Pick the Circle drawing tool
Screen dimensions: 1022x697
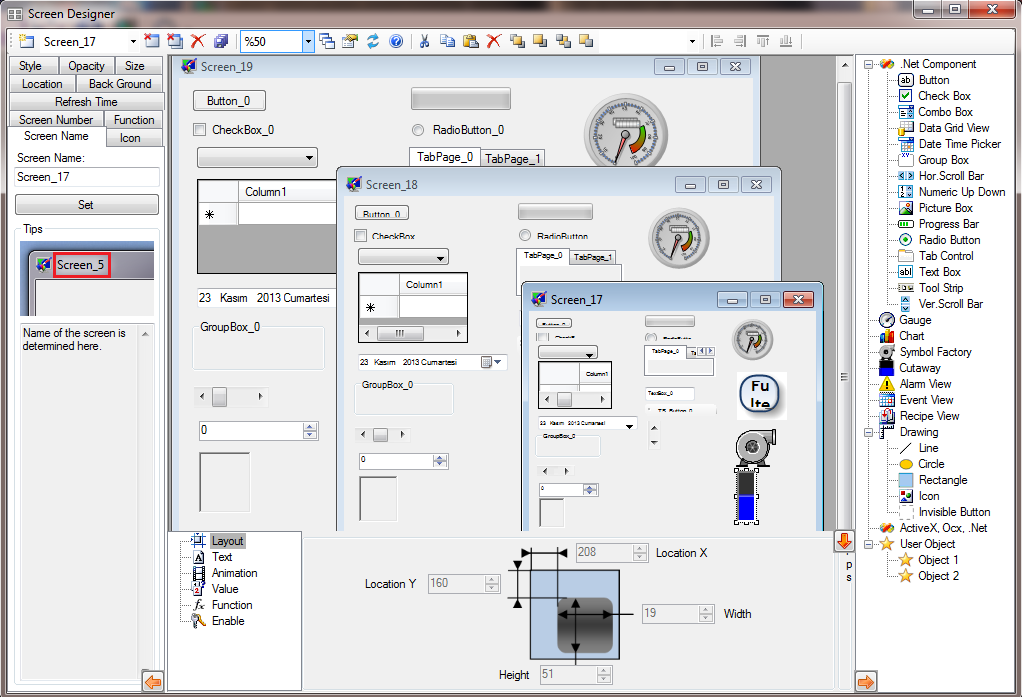930,464
